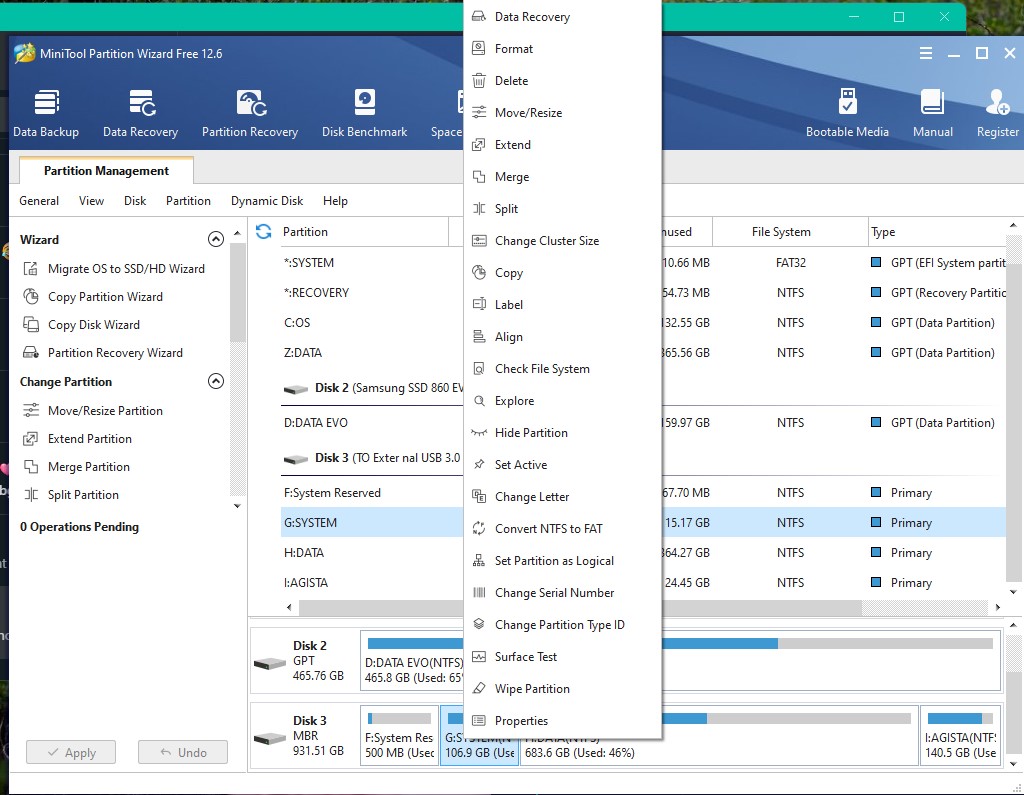This screenshot has width=1024, height=795.
Task: Choose Change Partition Type ID
Action: coord(562,625)
